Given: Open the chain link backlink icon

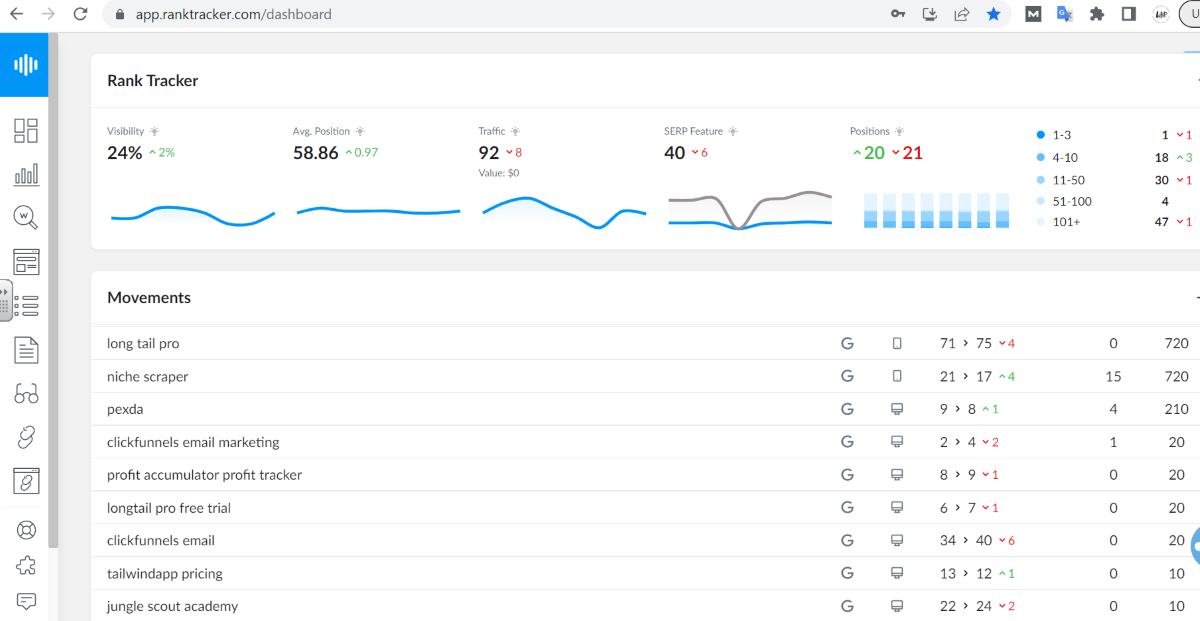Looking at the screenshot, I should click(x=26, y=437).
